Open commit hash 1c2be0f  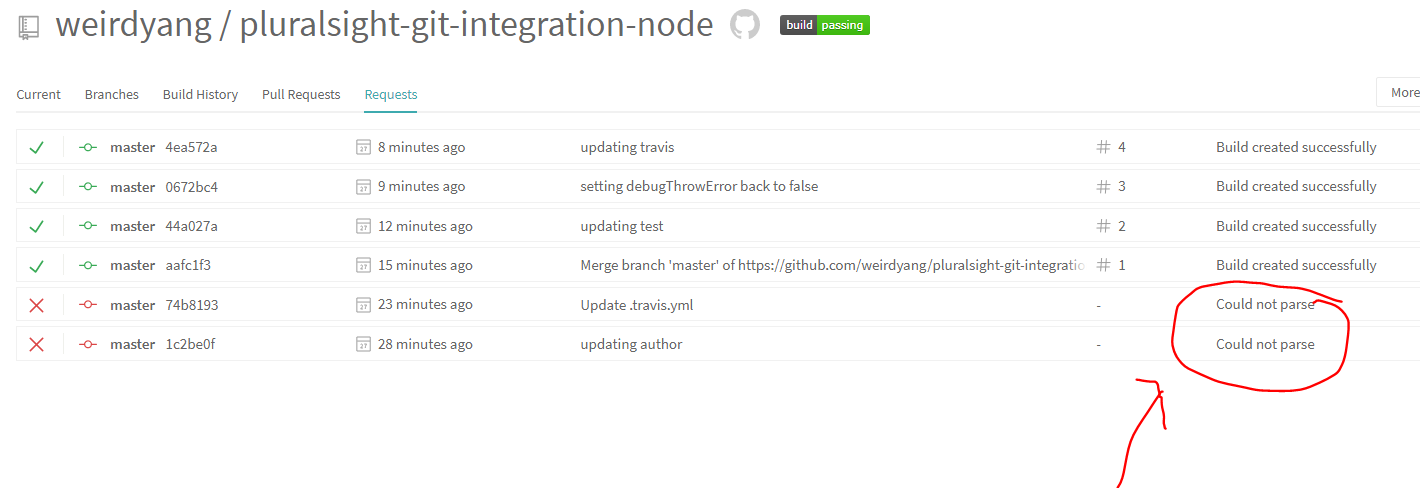click(x=190, y=344)
